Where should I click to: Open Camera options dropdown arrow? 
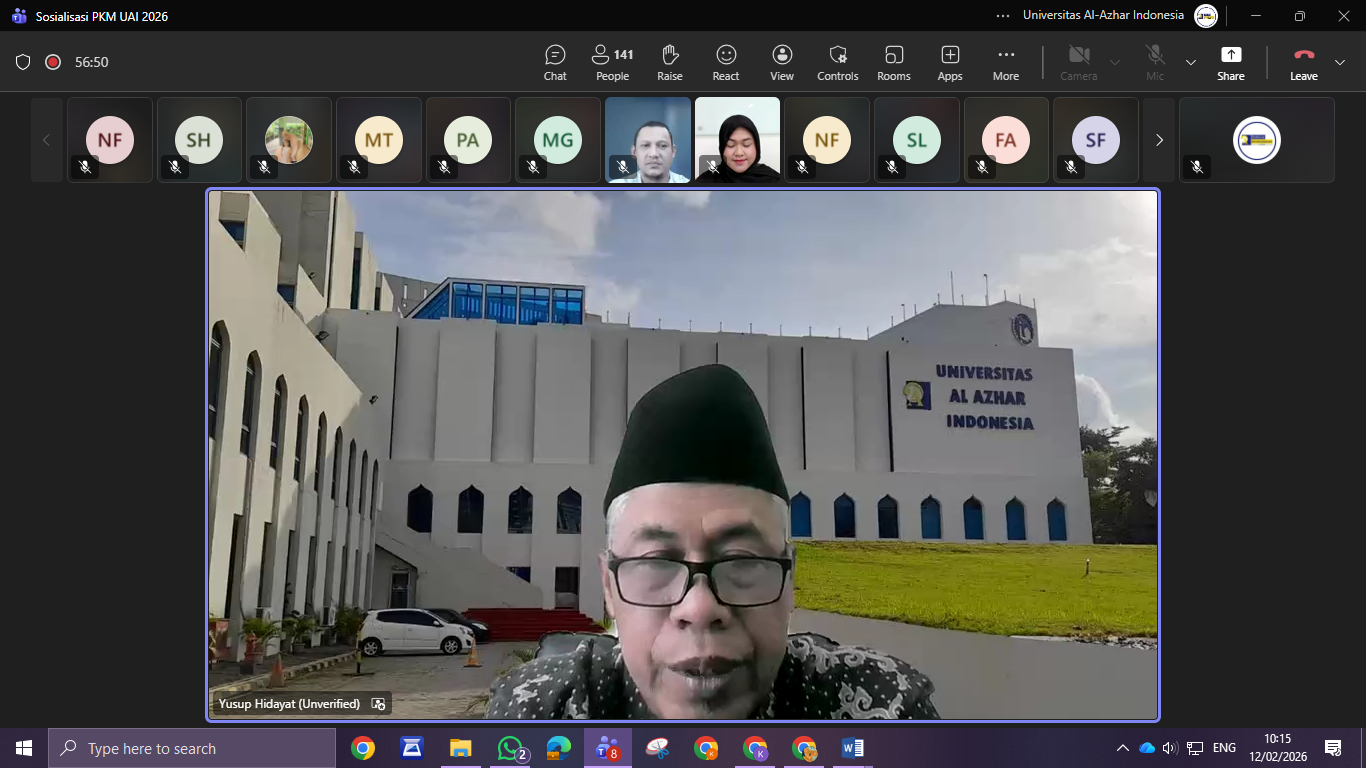1115,62
